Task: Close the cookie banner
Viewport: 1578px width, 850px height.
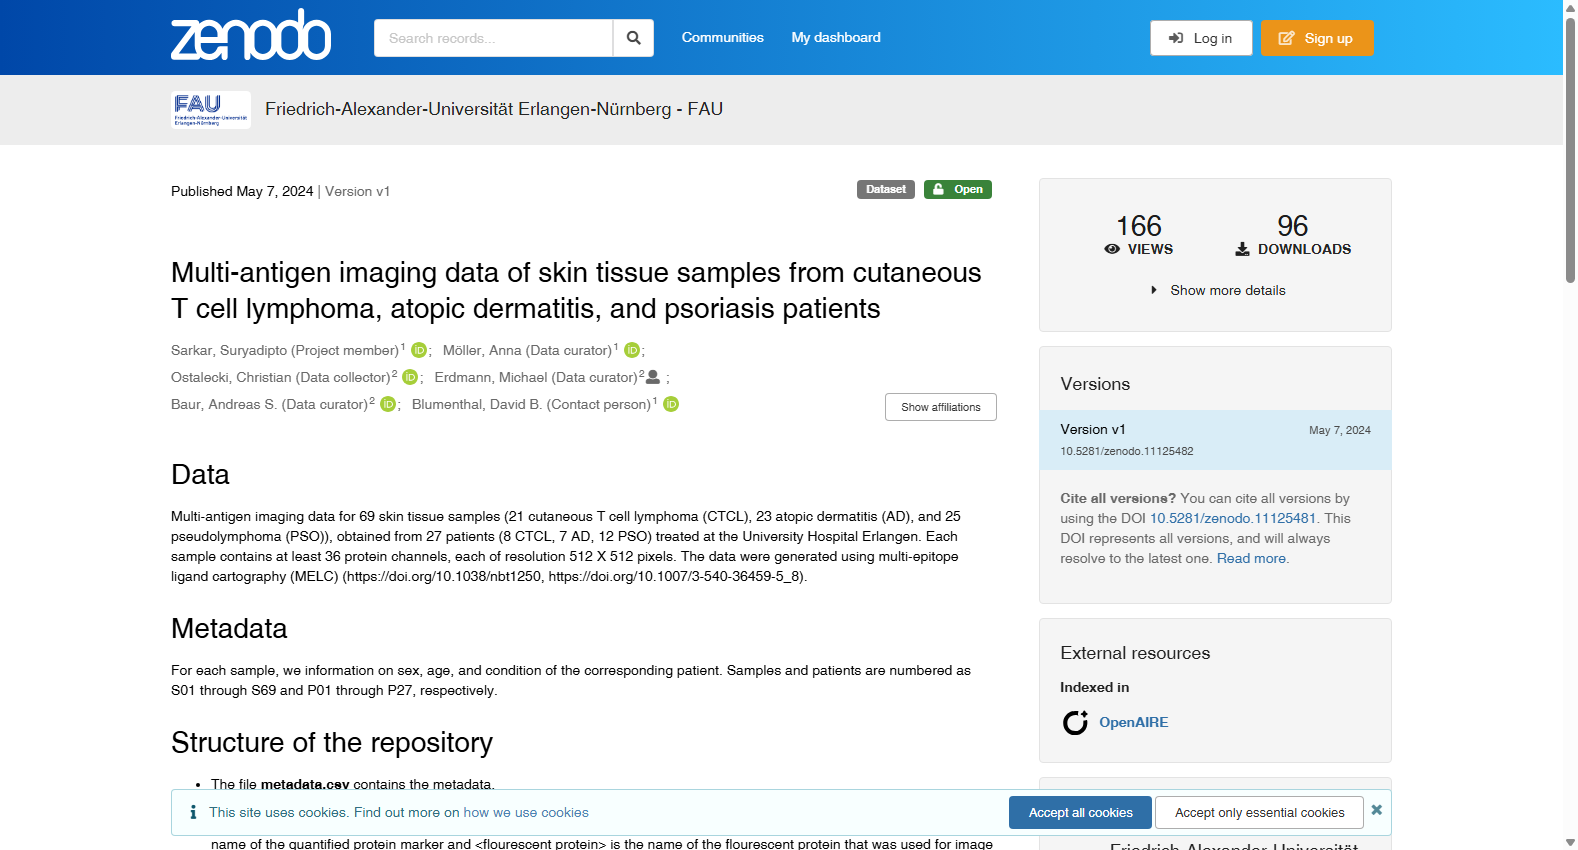Action: tap(1377, 810)
